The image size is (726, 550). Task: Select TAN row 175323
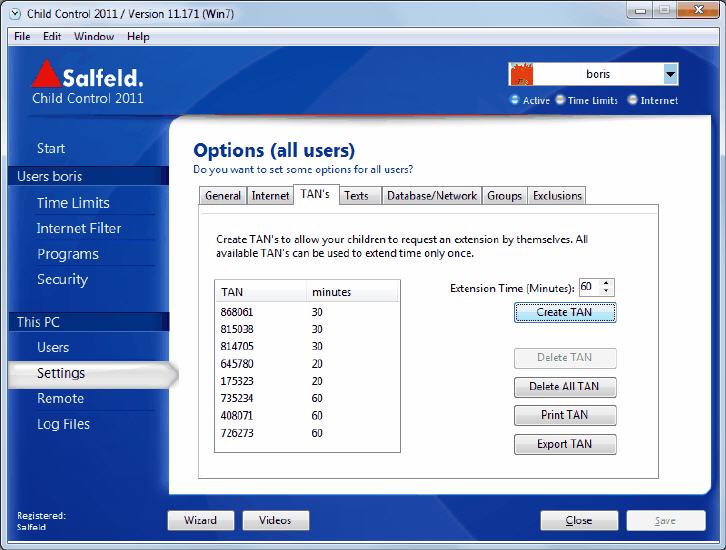click(307, 381)
